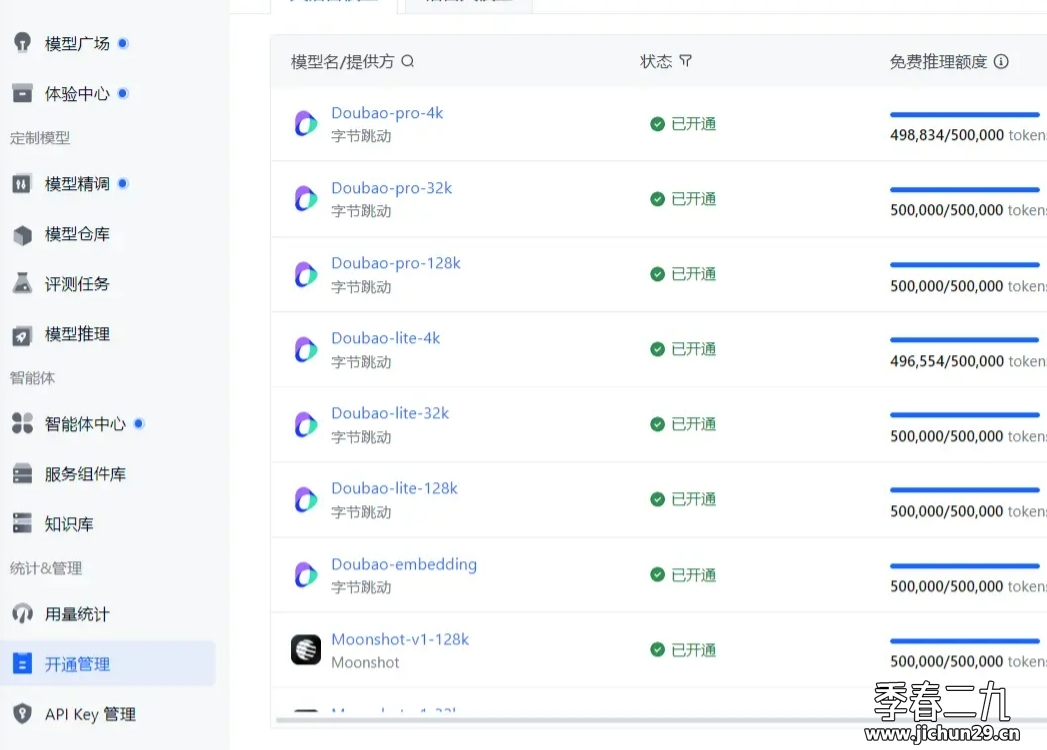Click the 模型推理 rocket icon
This screenshot has height=750, width=1047.
(x=22, y=335)
